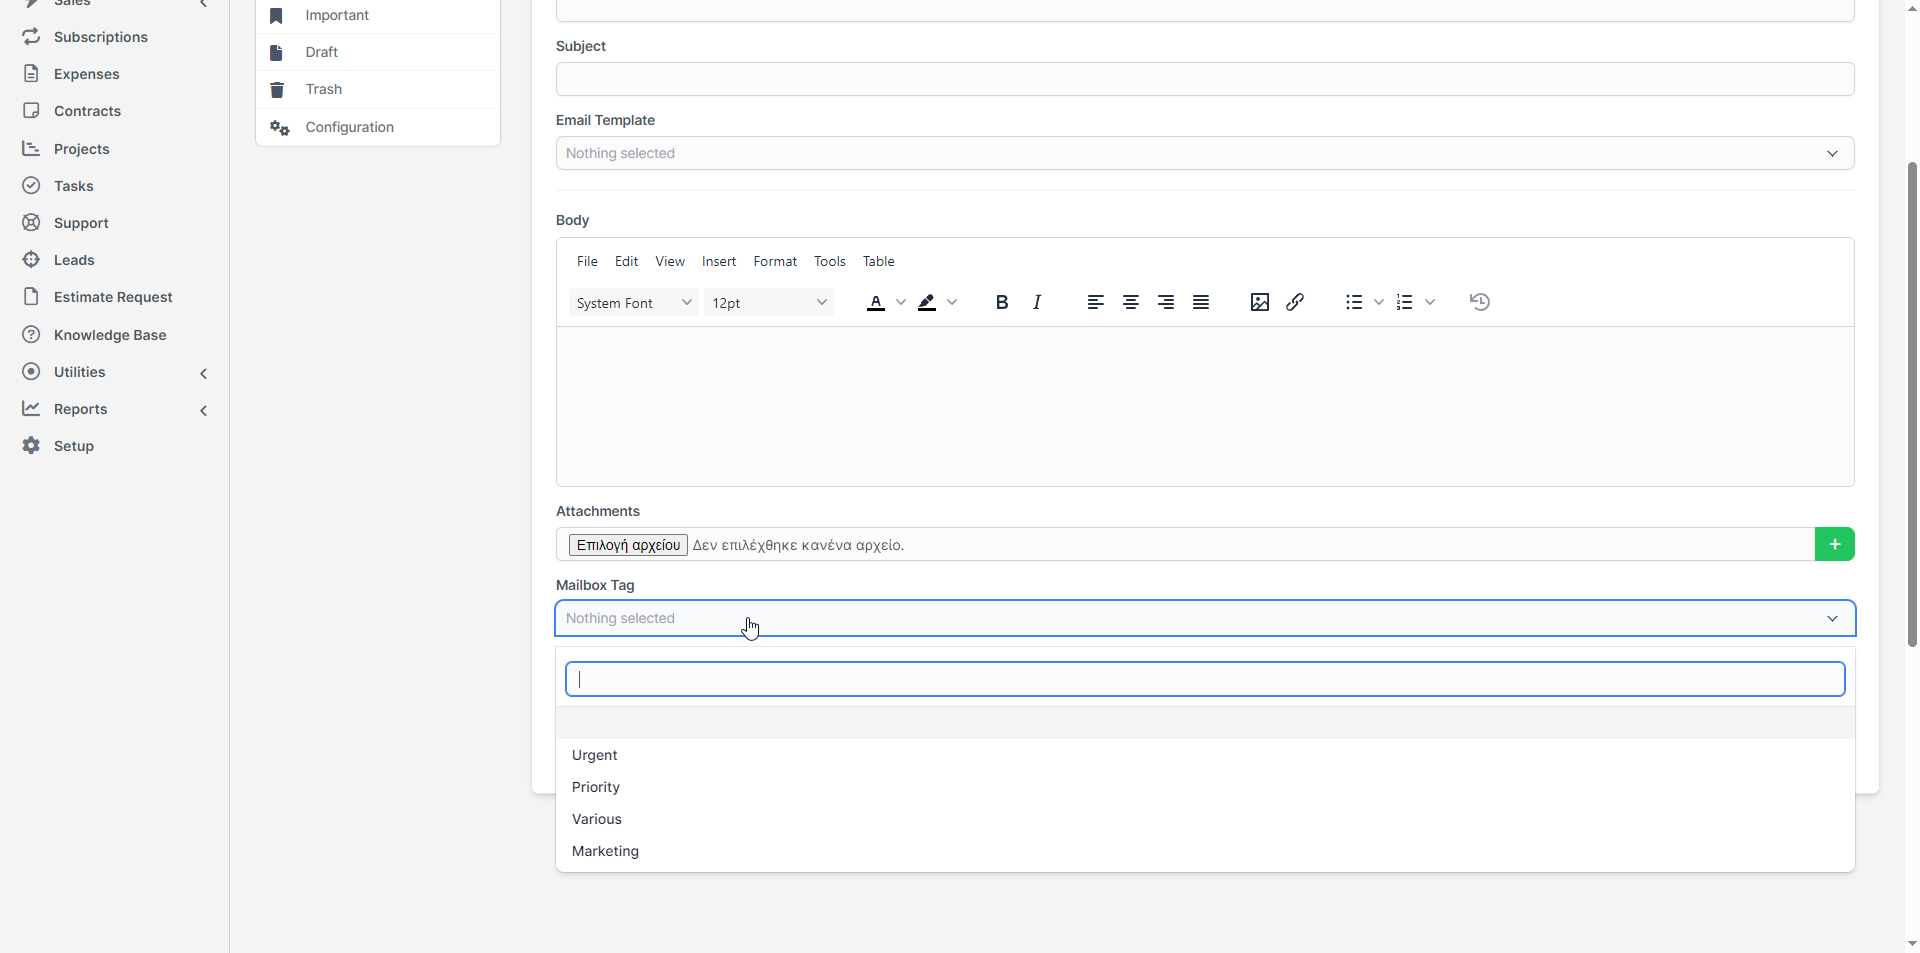1920x953 pixels.
Task: Enable center text alignment
Action: 1130,302
